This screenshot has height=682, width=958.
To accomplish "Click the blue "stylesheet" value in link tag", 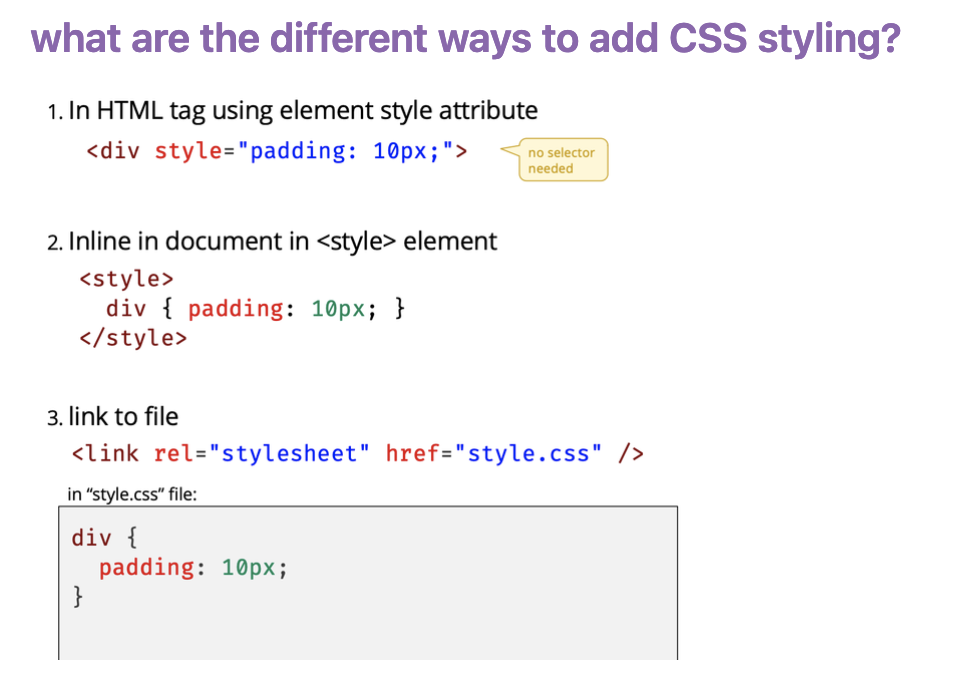I will coord(288,454).
